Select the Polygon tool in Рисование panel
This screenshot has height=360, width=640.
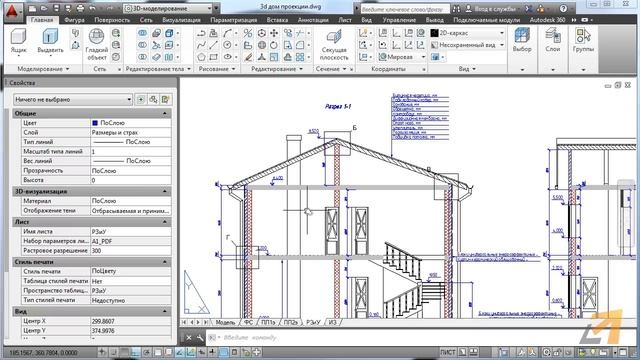click(x=201, y=57)
